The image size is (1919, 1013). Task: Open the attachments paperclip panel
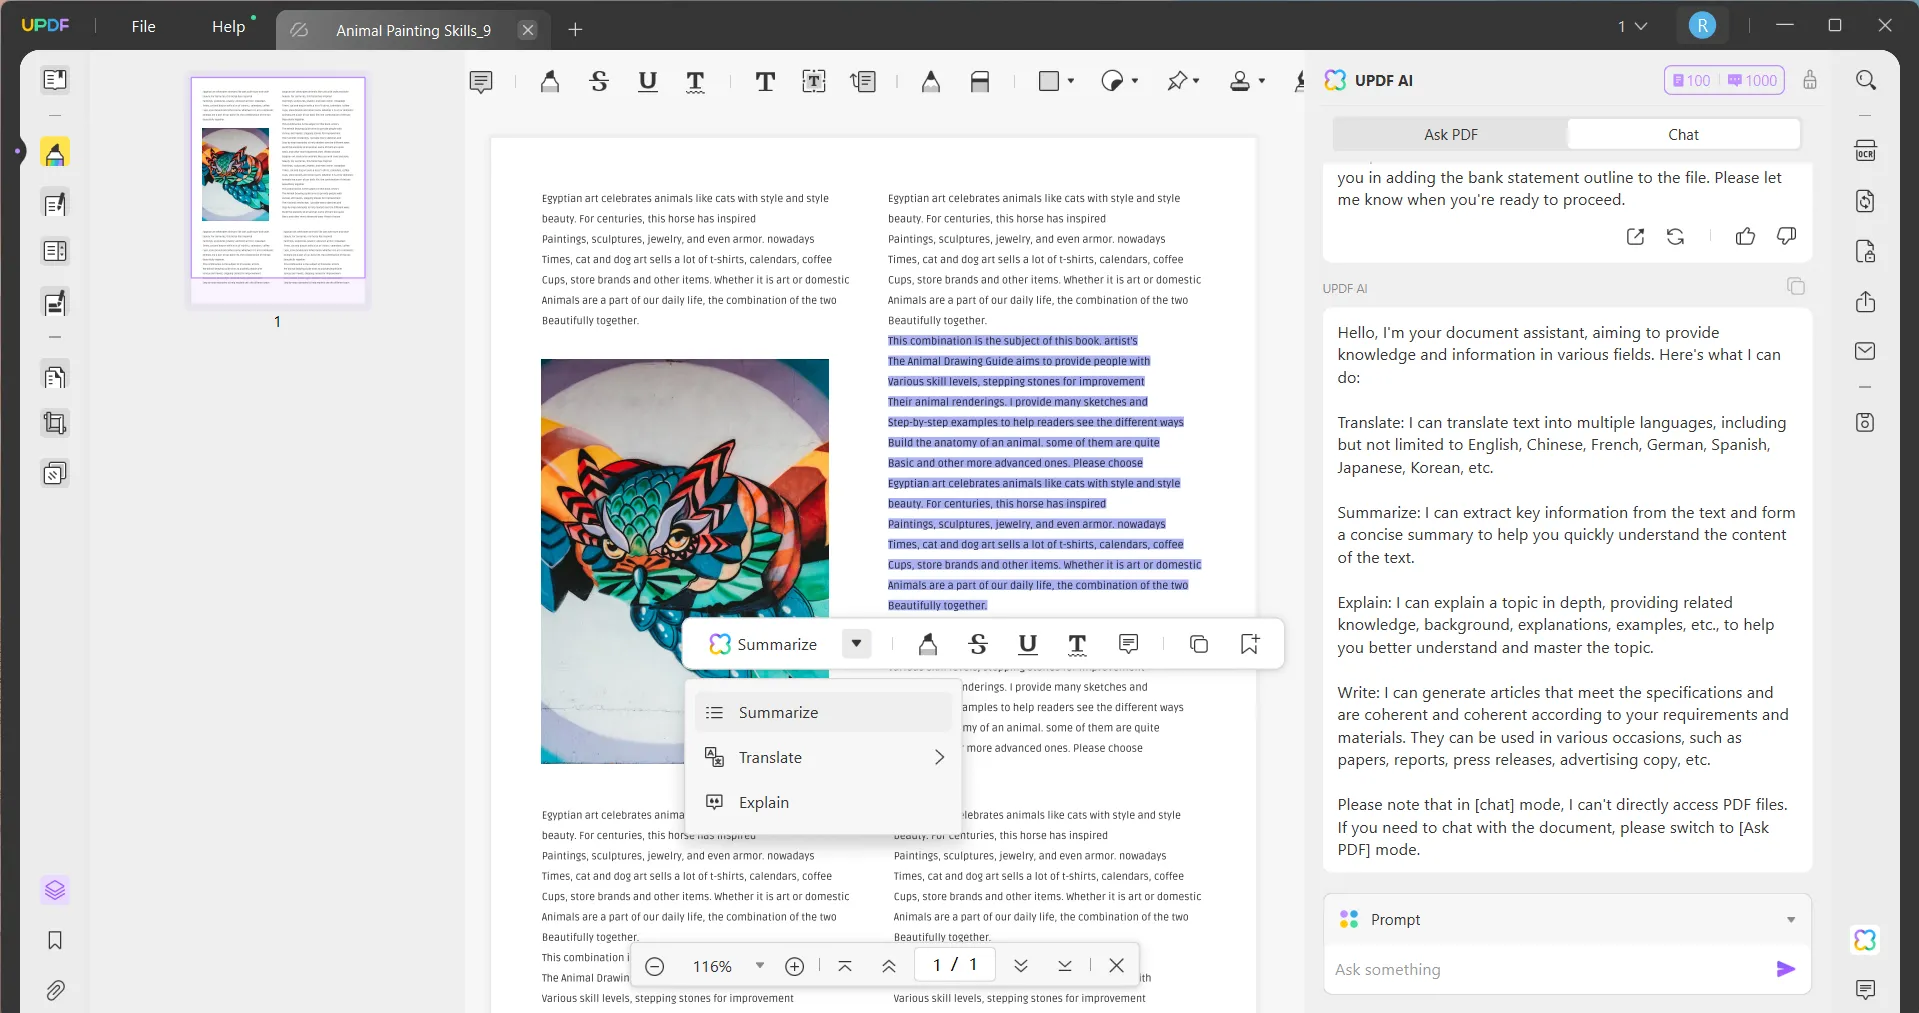click(55, 990)
